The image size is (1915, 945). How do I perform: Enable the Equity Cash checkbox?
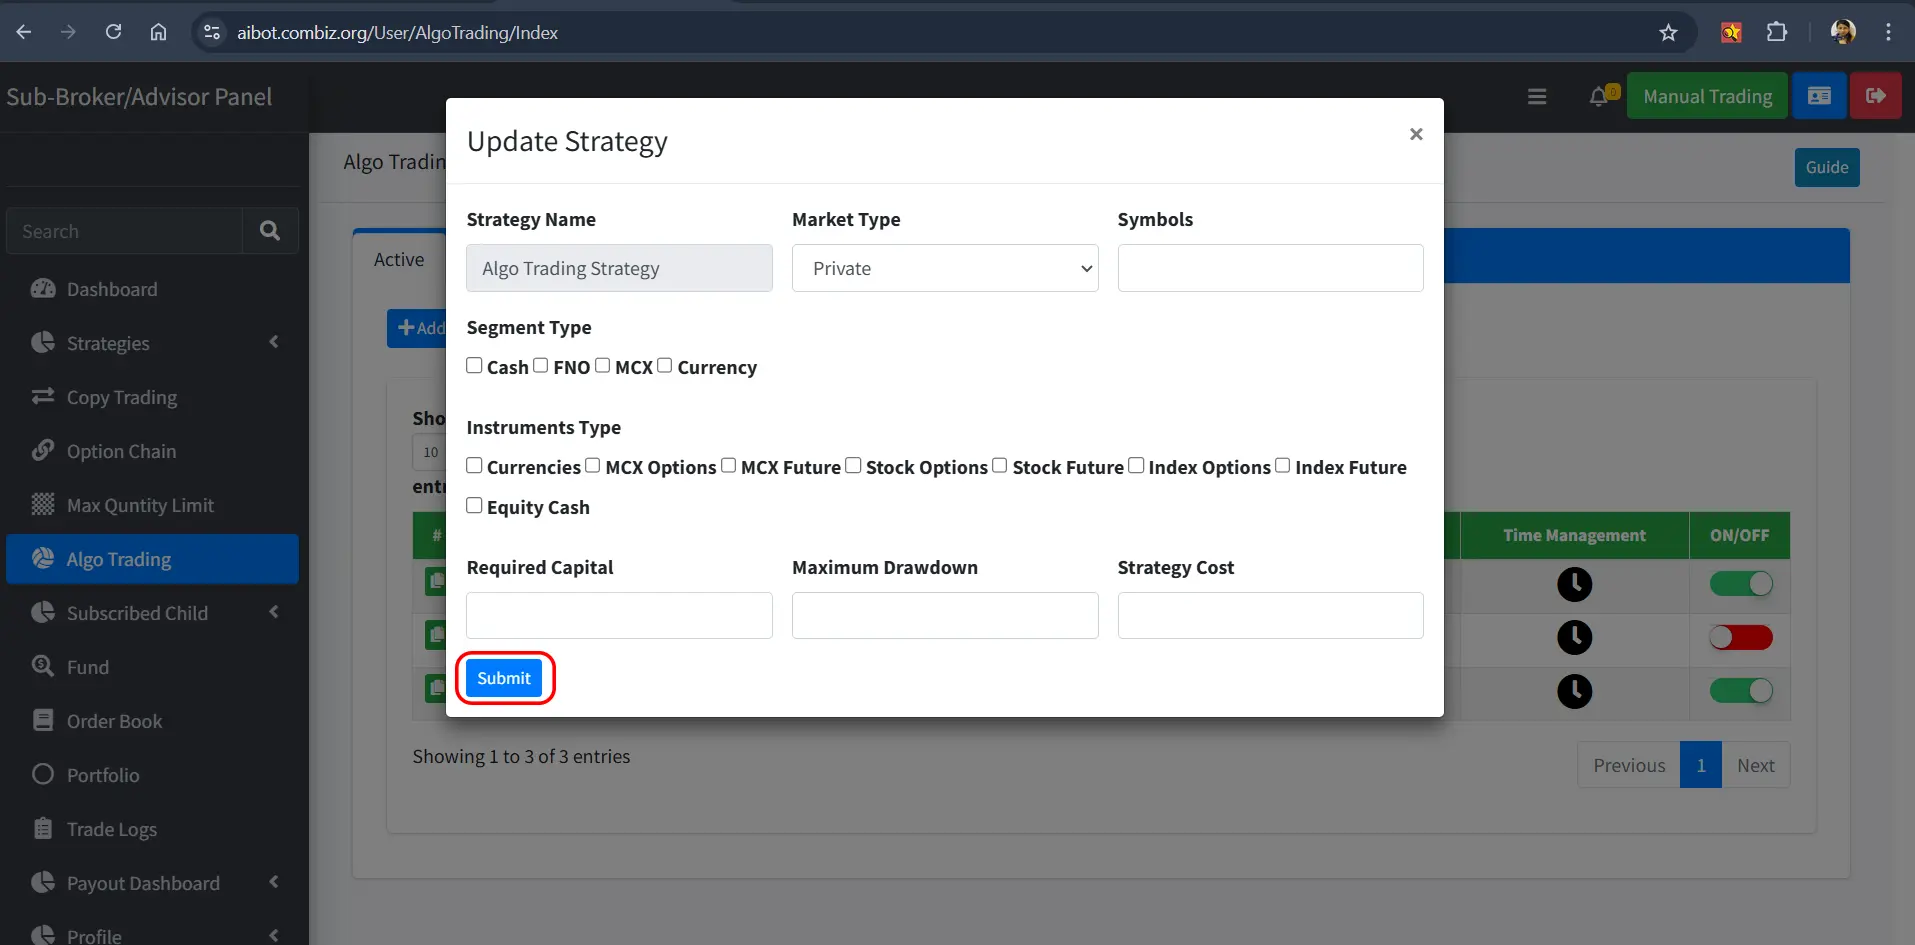(x=474, y=505)
